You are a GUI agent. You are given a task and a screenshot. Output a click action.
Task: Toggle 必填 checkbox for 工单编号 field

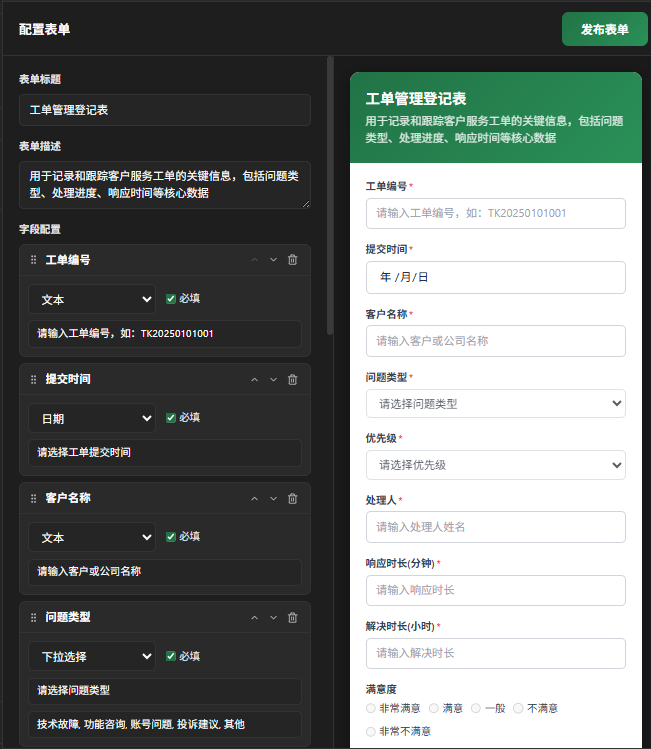click(171, 299)
